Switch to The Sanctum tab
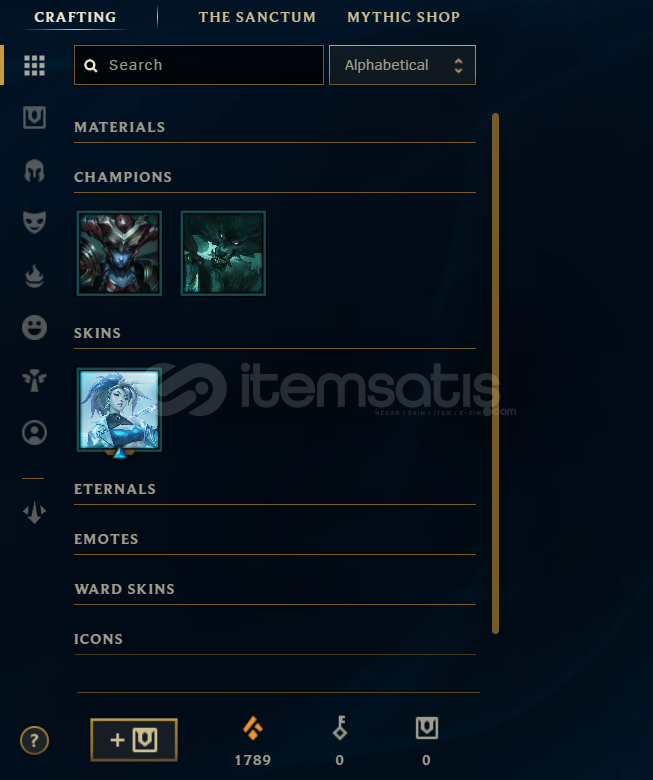The image size is (653, 780). pyautogui.click(x=257, y=17)
